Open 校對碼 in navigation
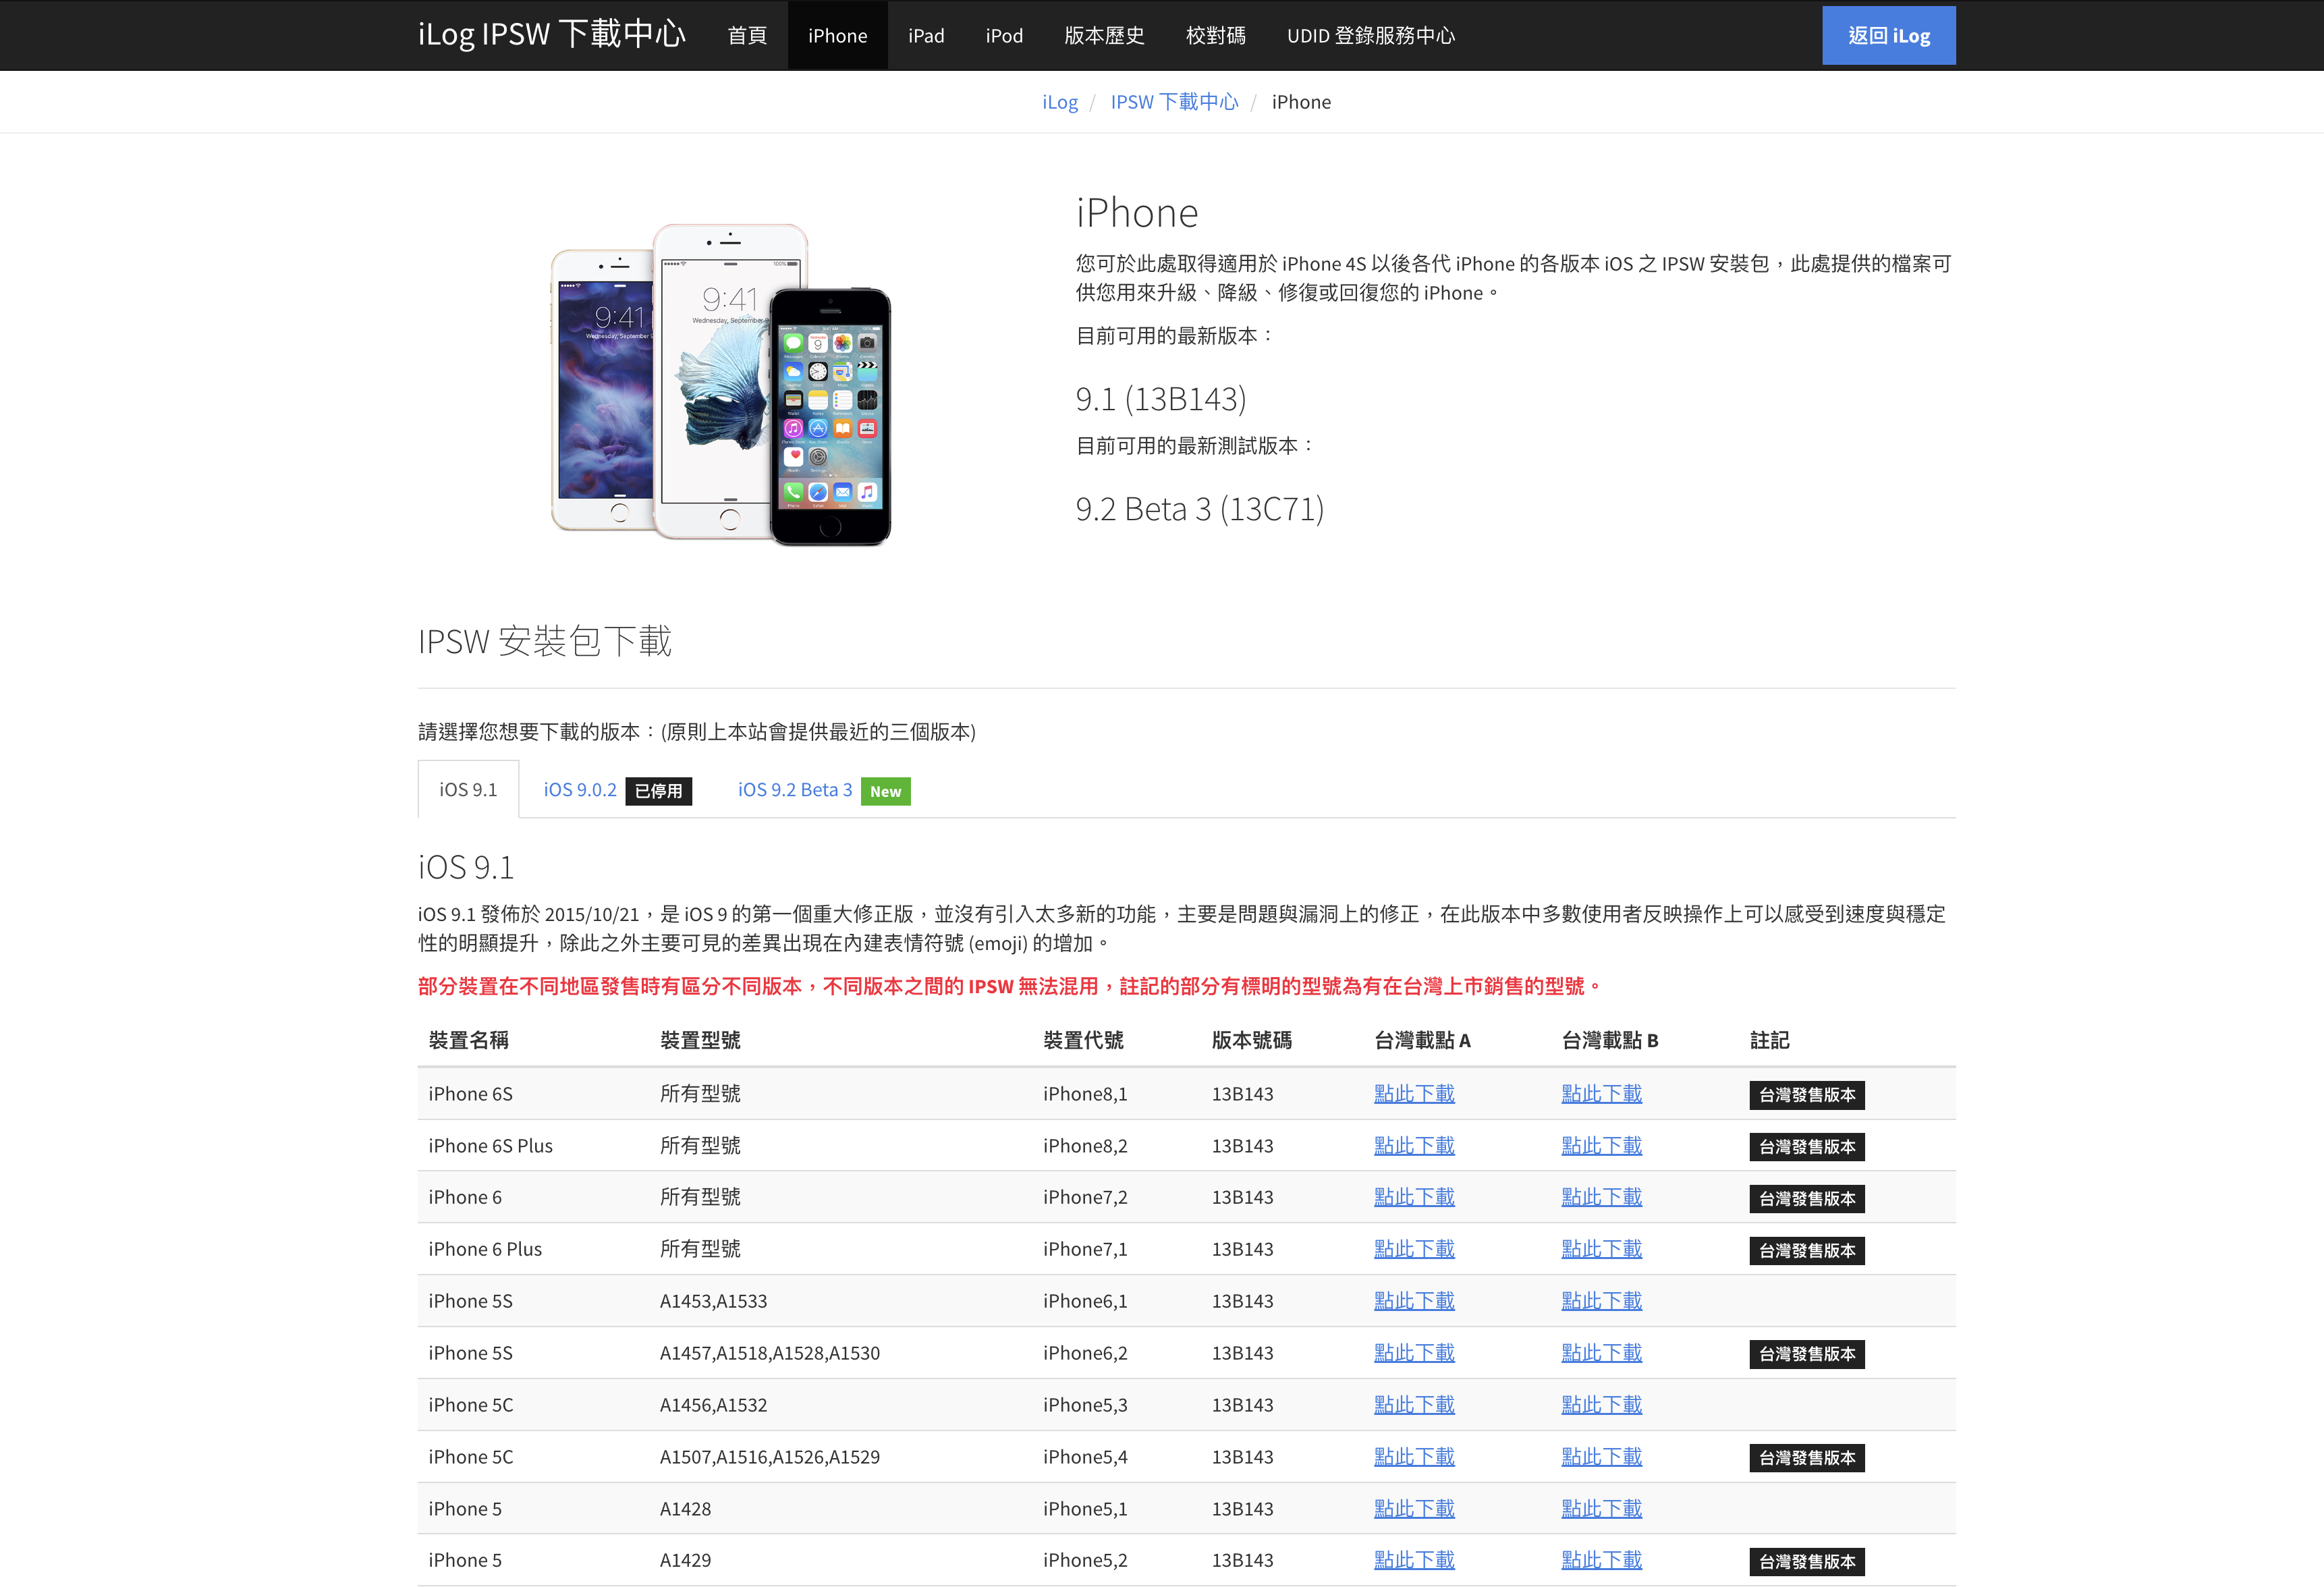 point(1215,35)
